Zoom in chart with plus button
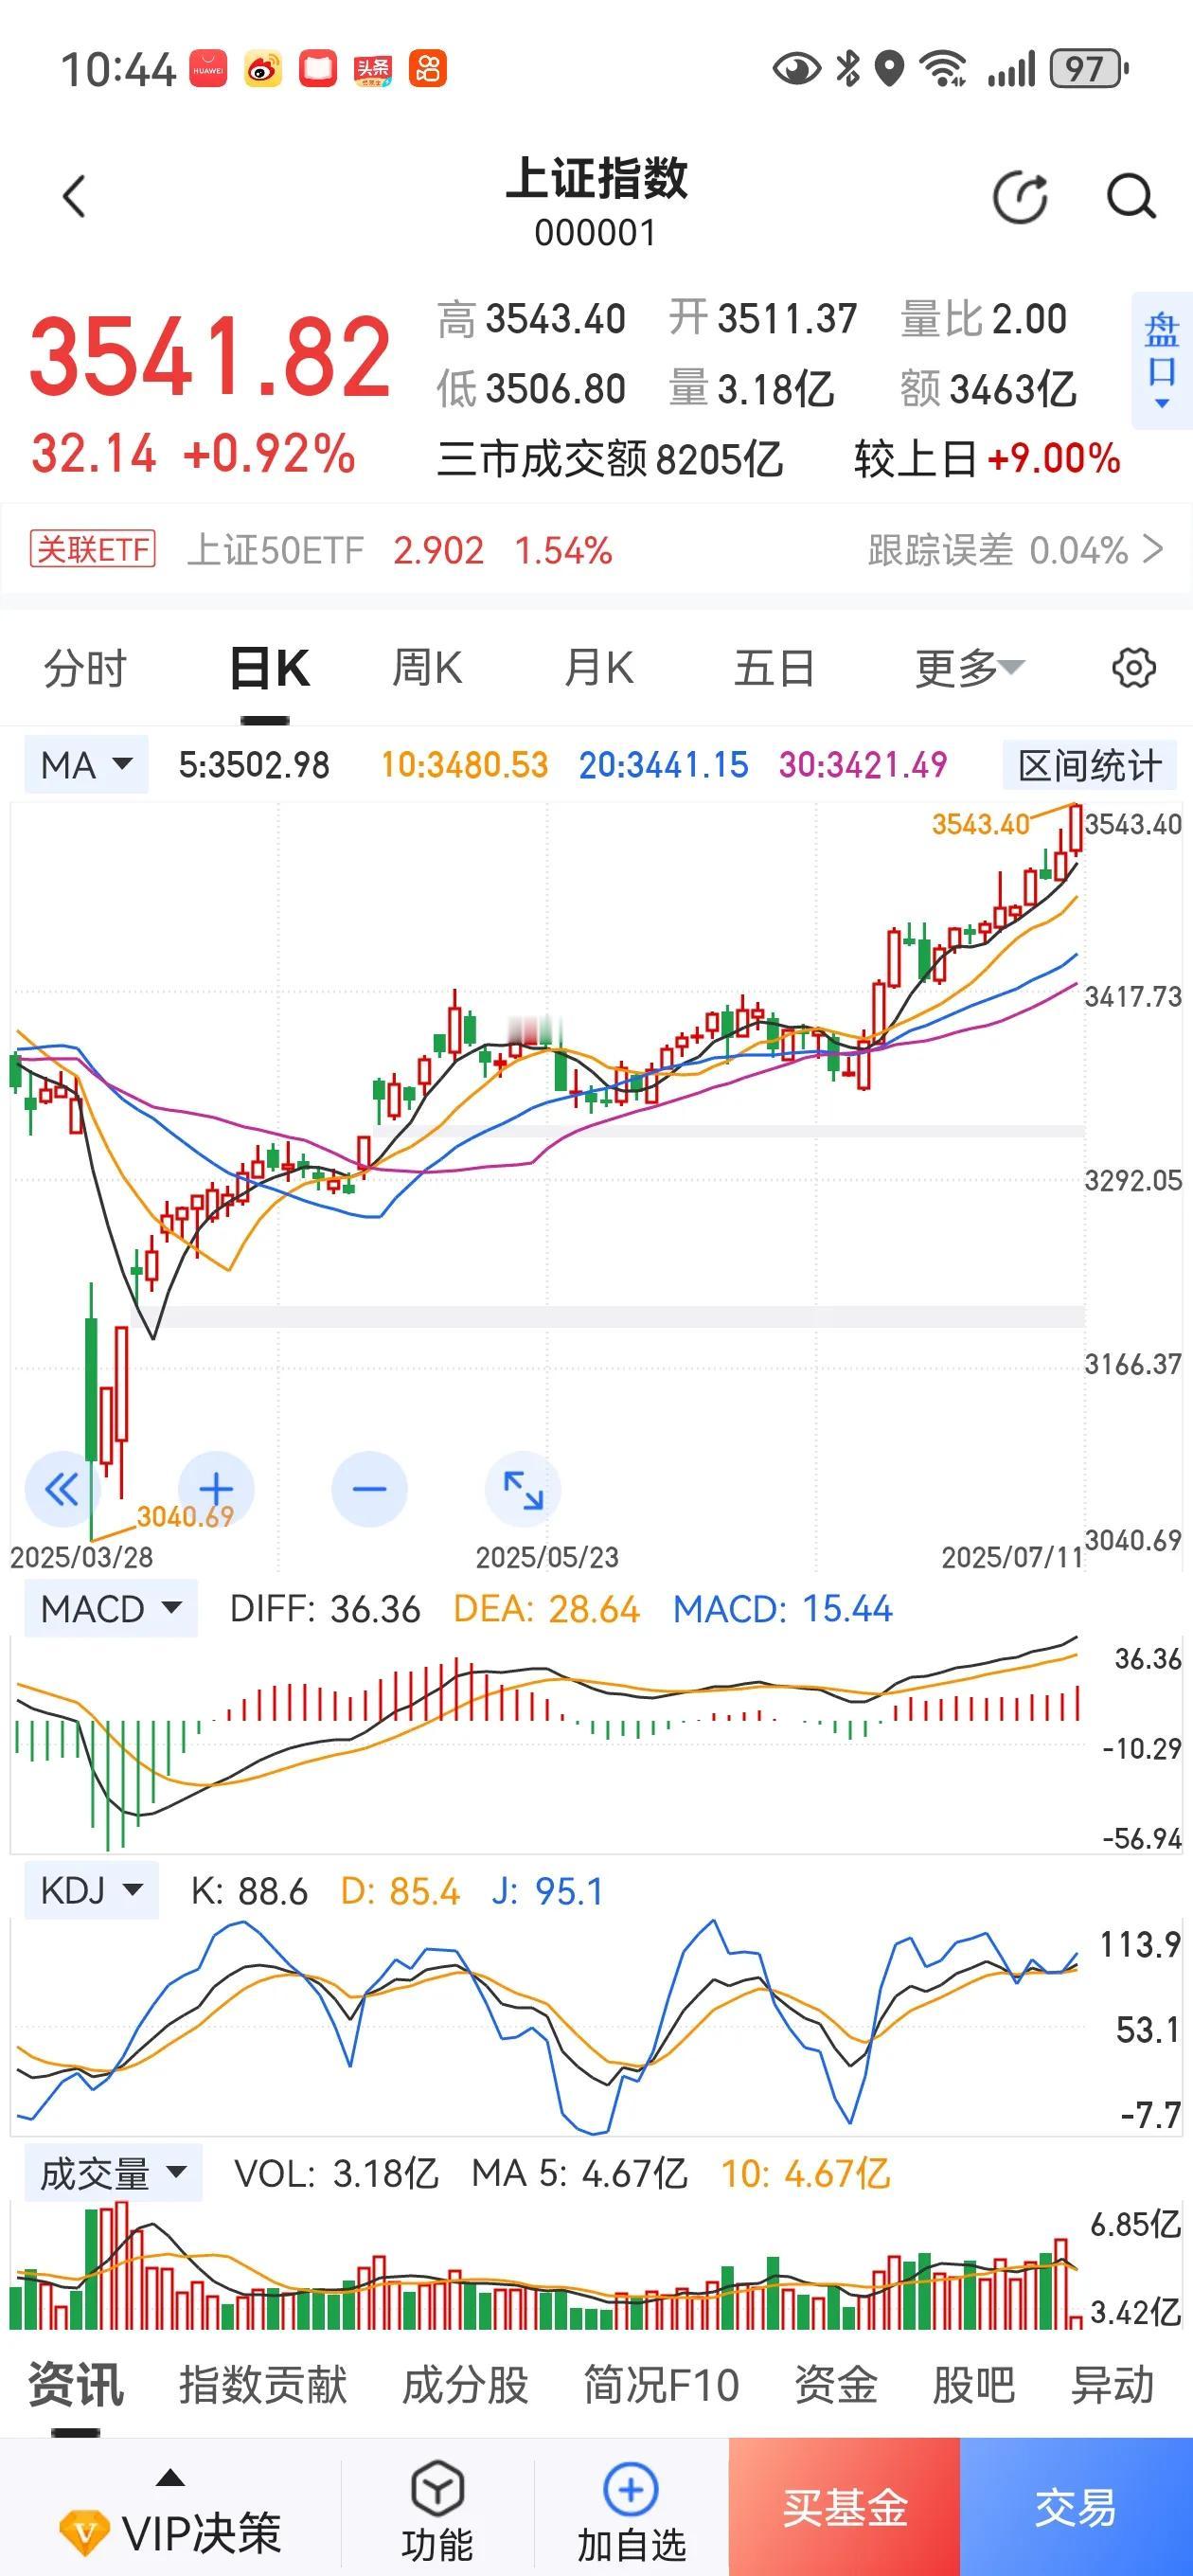Screen dimensions: 1193x2576 (216, 1489)
